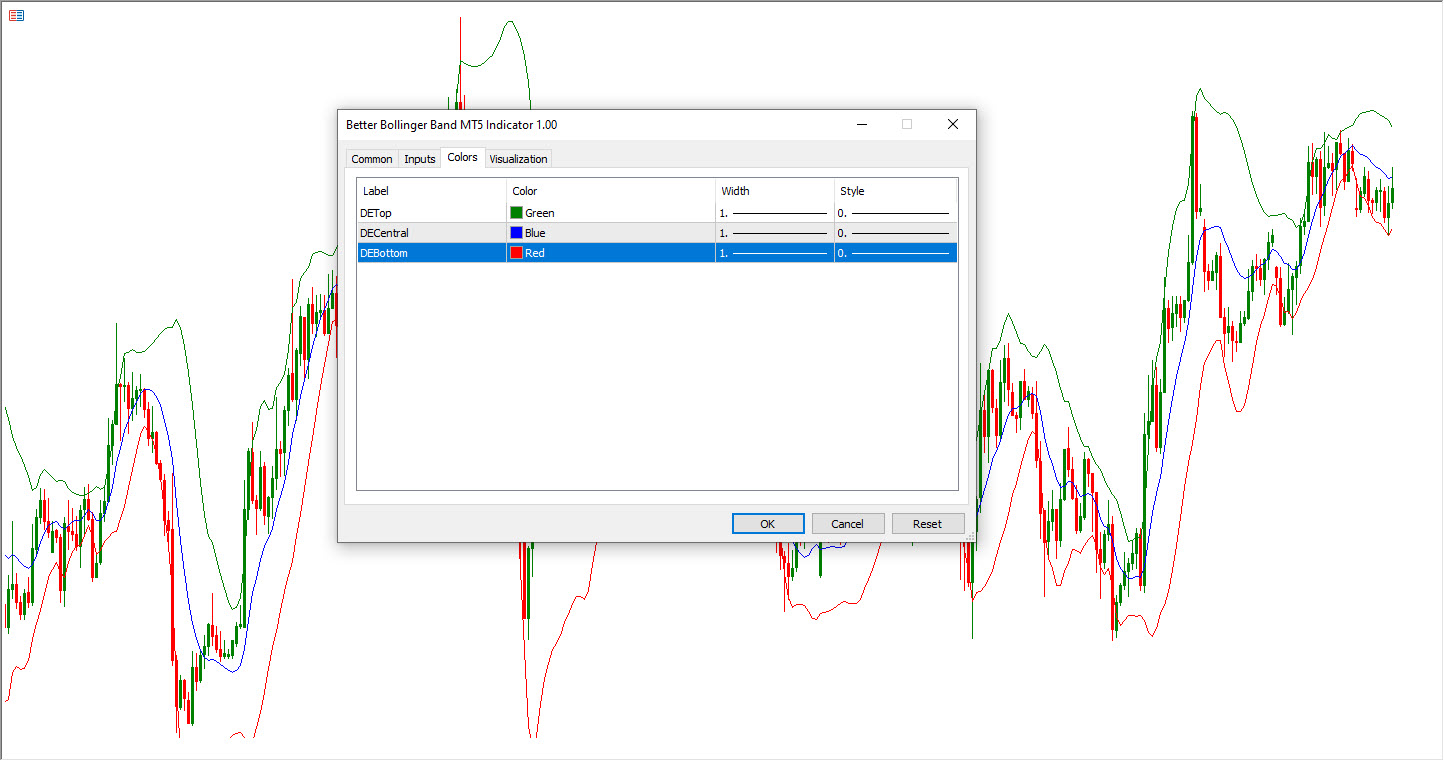Open the Style selector for DECentral
This screenshot has width=1444, height=761.
[x=895, y=233]
